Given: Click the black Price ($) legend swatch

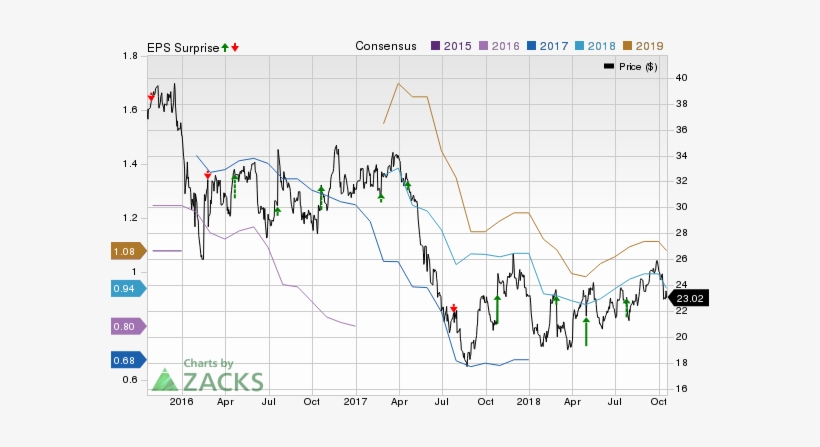Looking at the screenshot, I should [609, 66].
